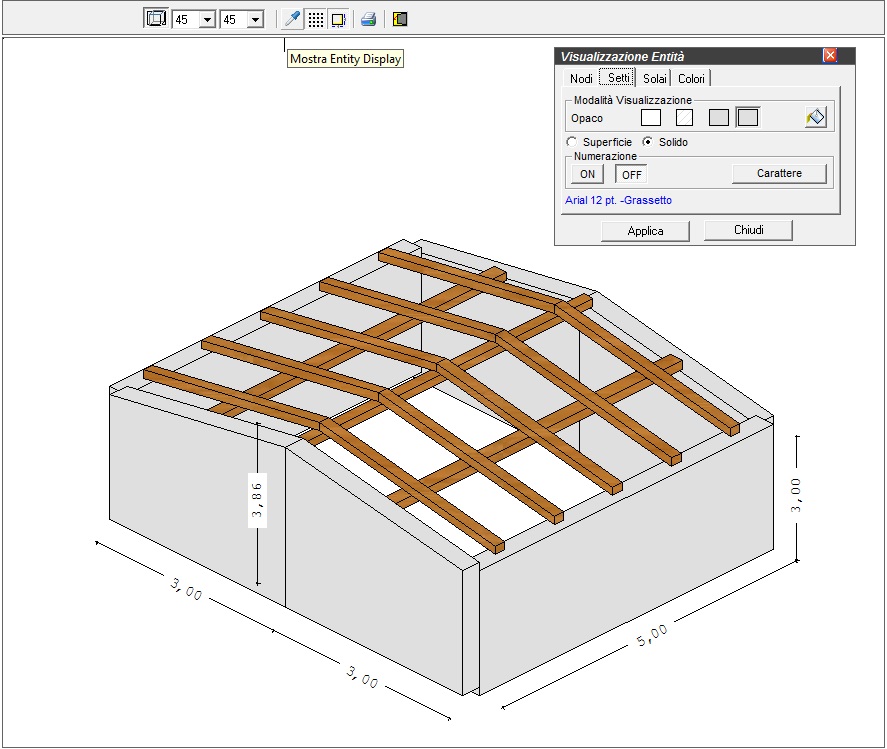Click the 5,00 length dimension label
Image resolution: width=887 pixels, height=749 pixels.
pyautogui.click(x=652, y=635)
